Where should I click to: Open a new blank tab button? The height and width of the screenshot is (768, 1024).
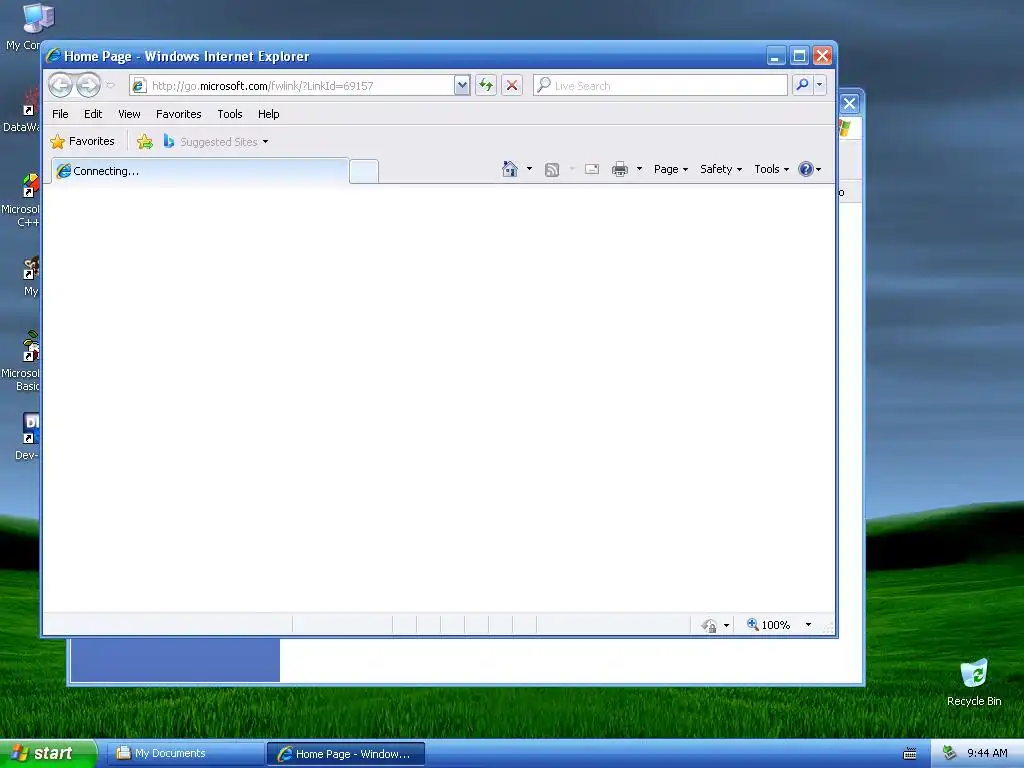click(x=364, y=172)
